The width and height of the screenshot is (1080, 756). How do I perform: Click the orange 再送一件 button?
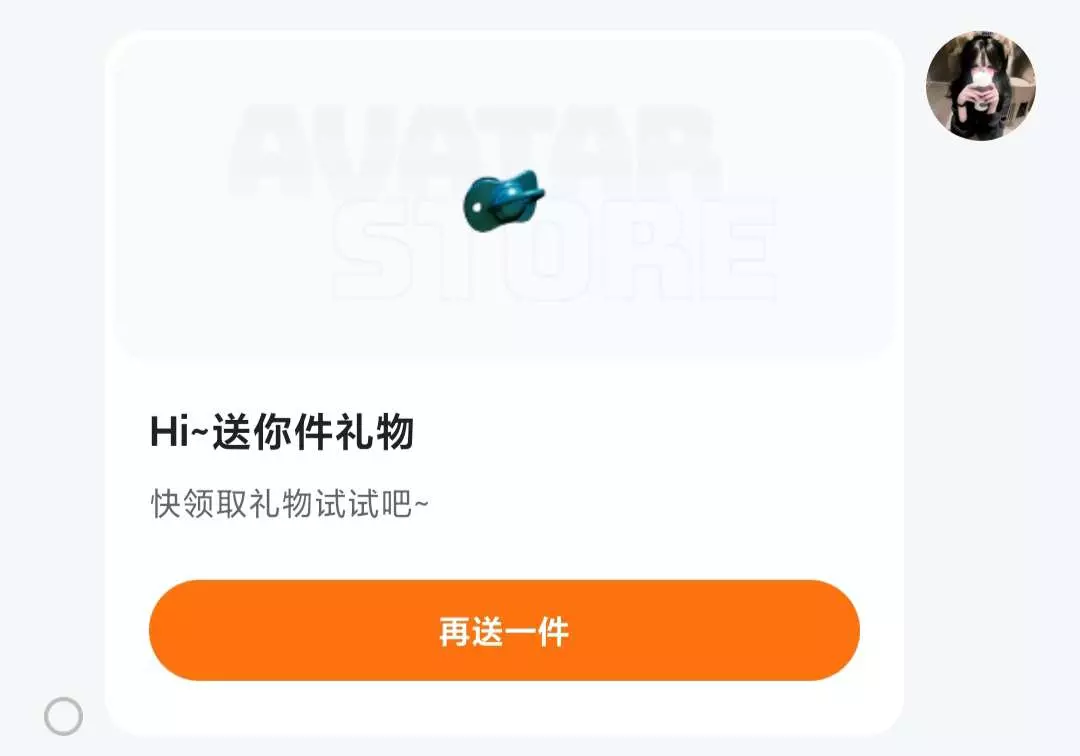coord(504,630)
